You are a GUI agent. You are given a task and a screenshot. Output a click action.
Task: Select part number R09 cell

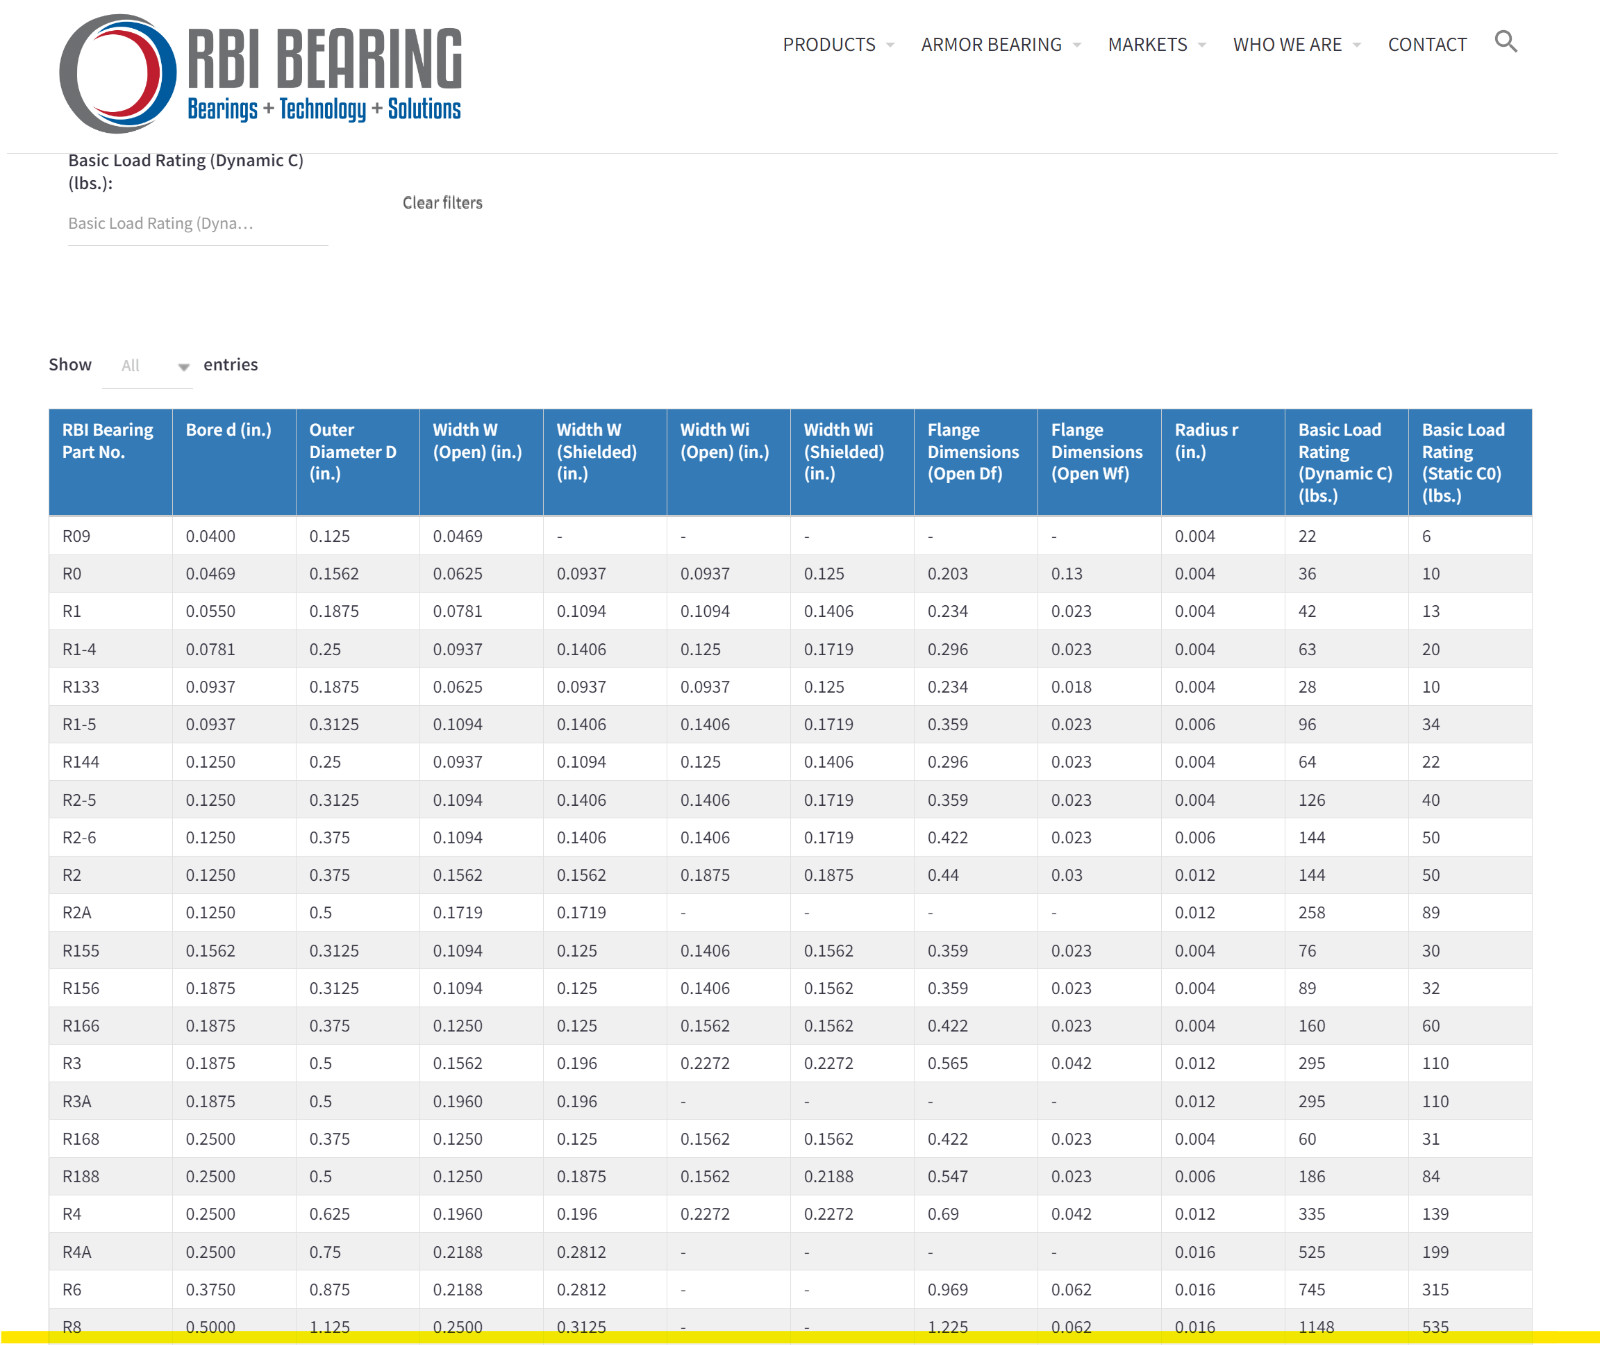tap(110, 536)
